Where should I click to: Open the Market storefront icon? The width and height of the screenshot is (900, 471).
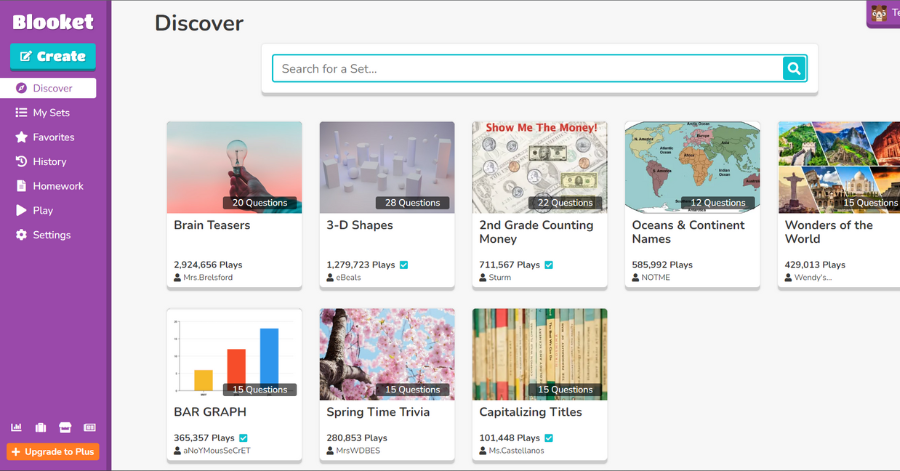[65, 427]
